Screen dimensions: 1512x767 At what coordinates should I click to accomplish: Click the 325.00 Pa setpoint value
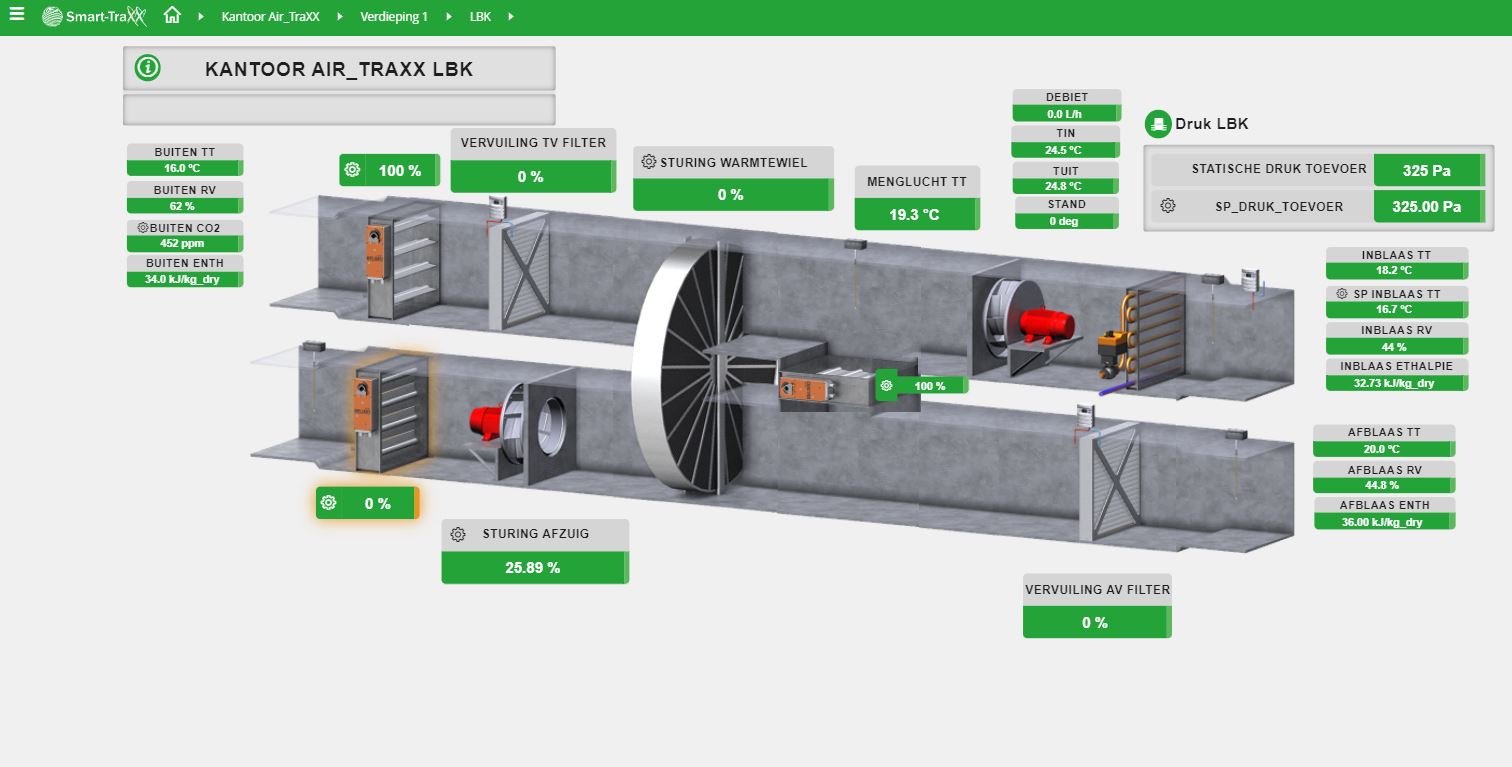(x=1426, y=207)
